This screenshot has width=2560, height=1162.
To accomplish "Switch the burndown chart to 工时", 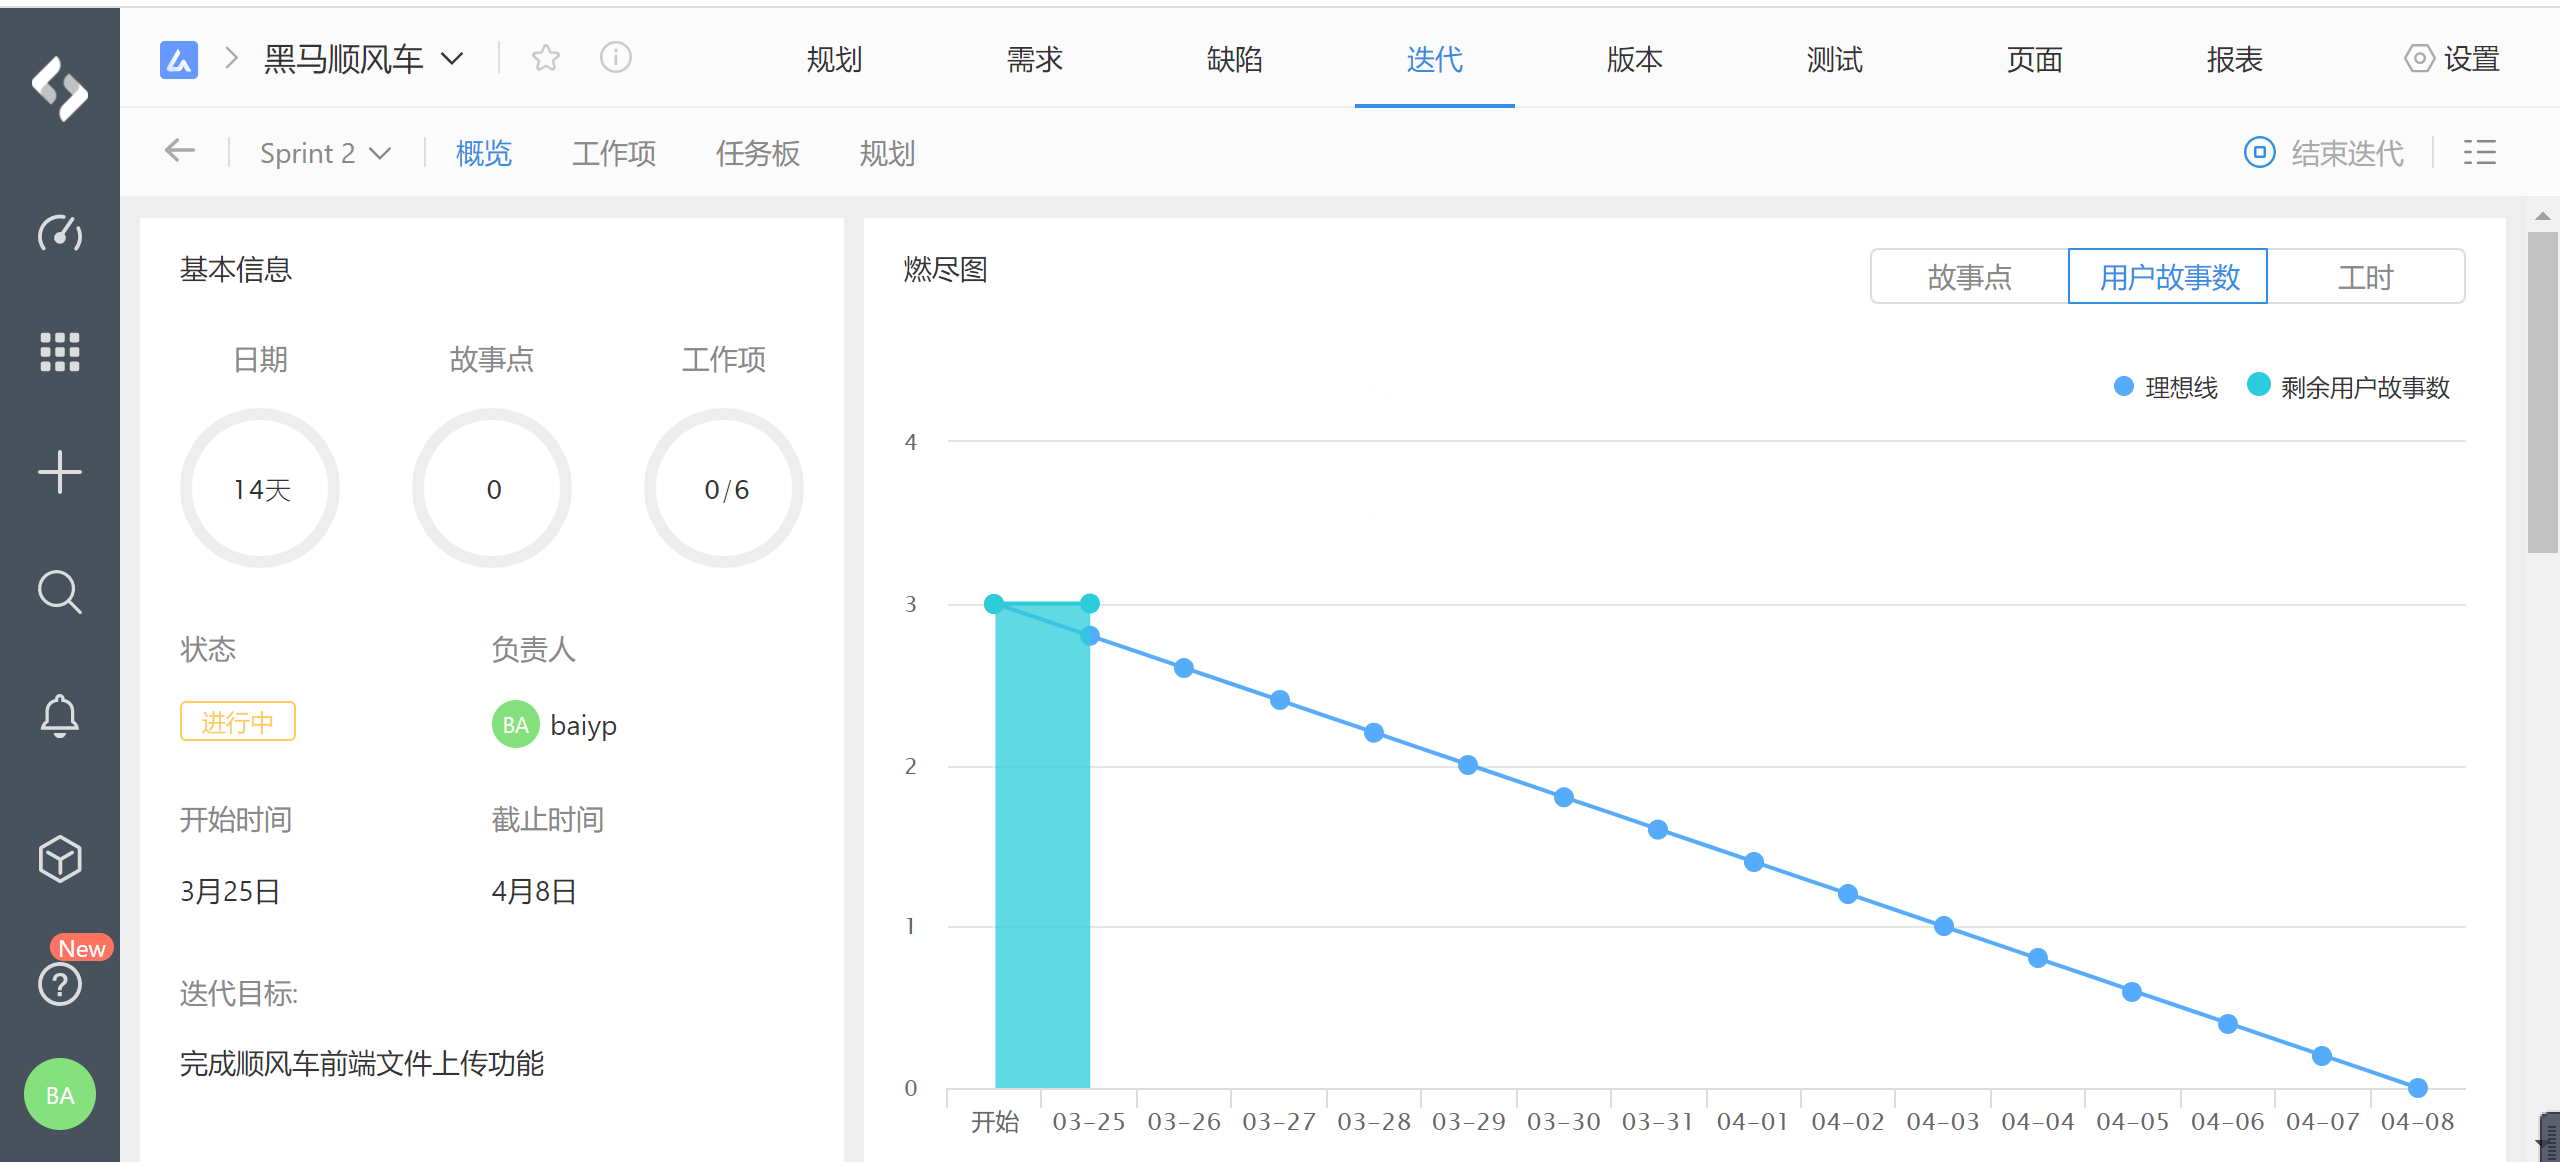I will [x=2365, y=277].
